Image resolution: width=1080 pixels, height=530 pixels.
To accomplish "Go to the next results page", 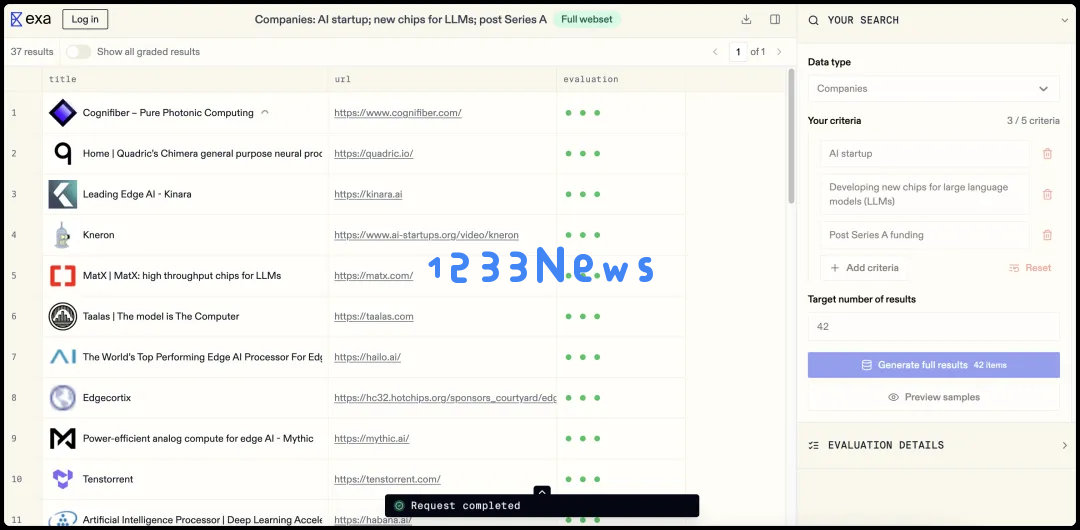I will tap(779, 52).
